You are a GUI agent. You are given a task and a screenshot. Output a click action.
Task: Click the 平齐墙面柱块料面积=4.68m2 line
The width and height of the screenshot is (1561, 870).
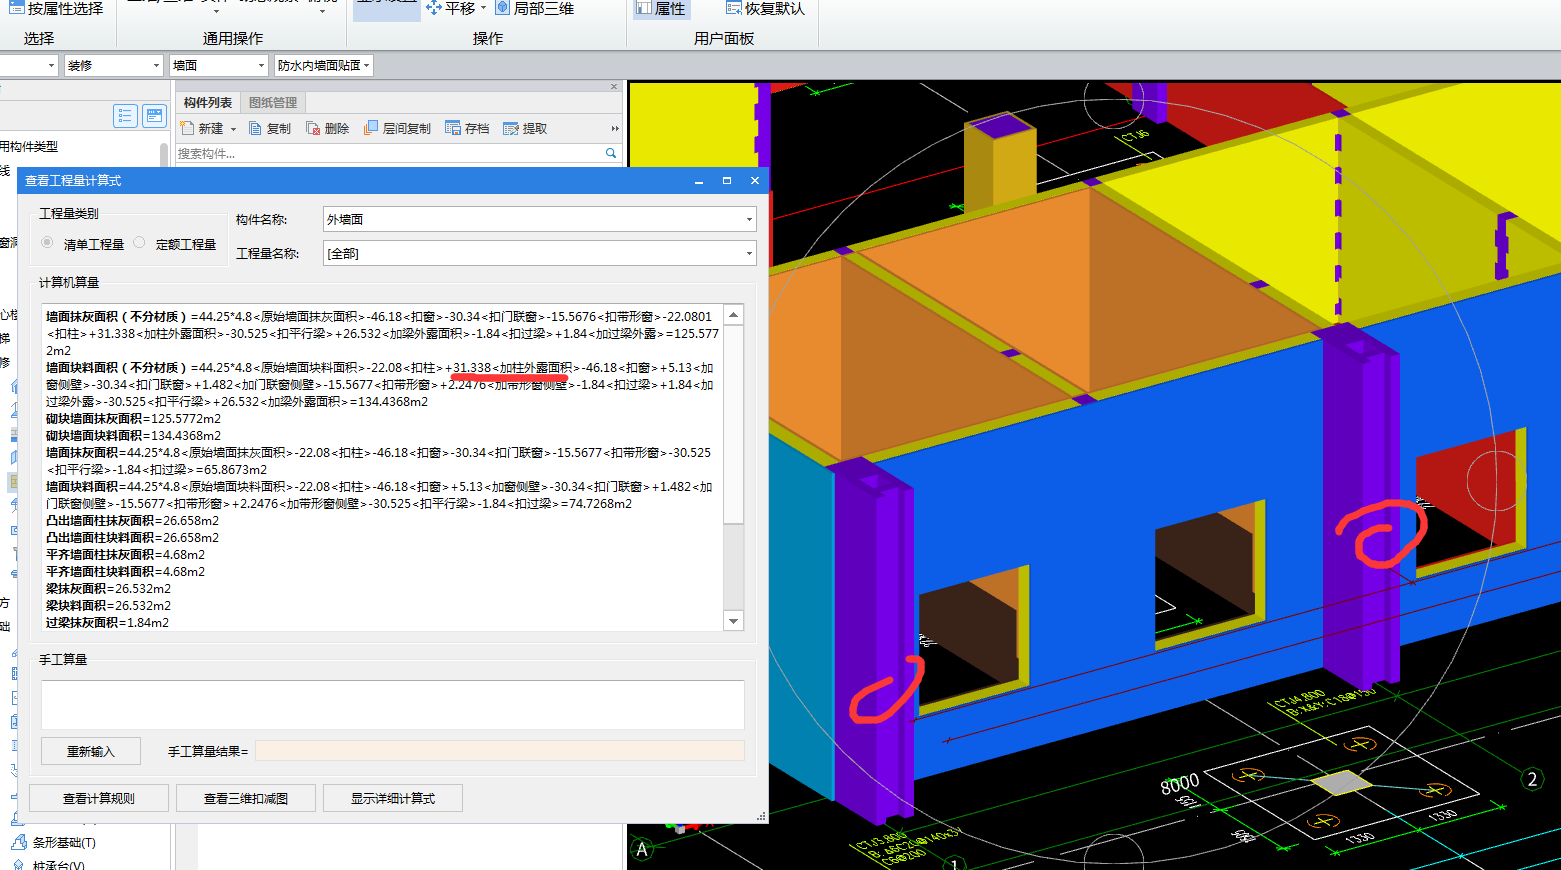125,571
